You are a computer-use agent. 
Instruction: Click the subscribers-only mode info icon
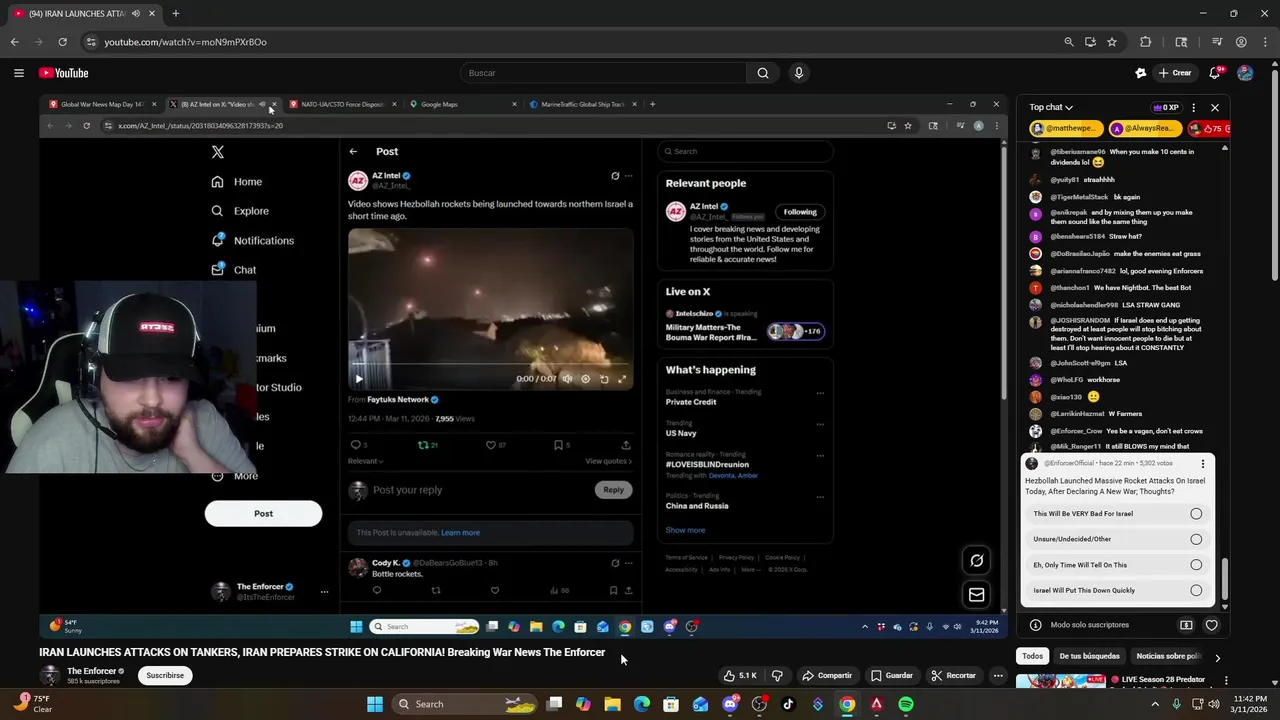[1035, 625]
